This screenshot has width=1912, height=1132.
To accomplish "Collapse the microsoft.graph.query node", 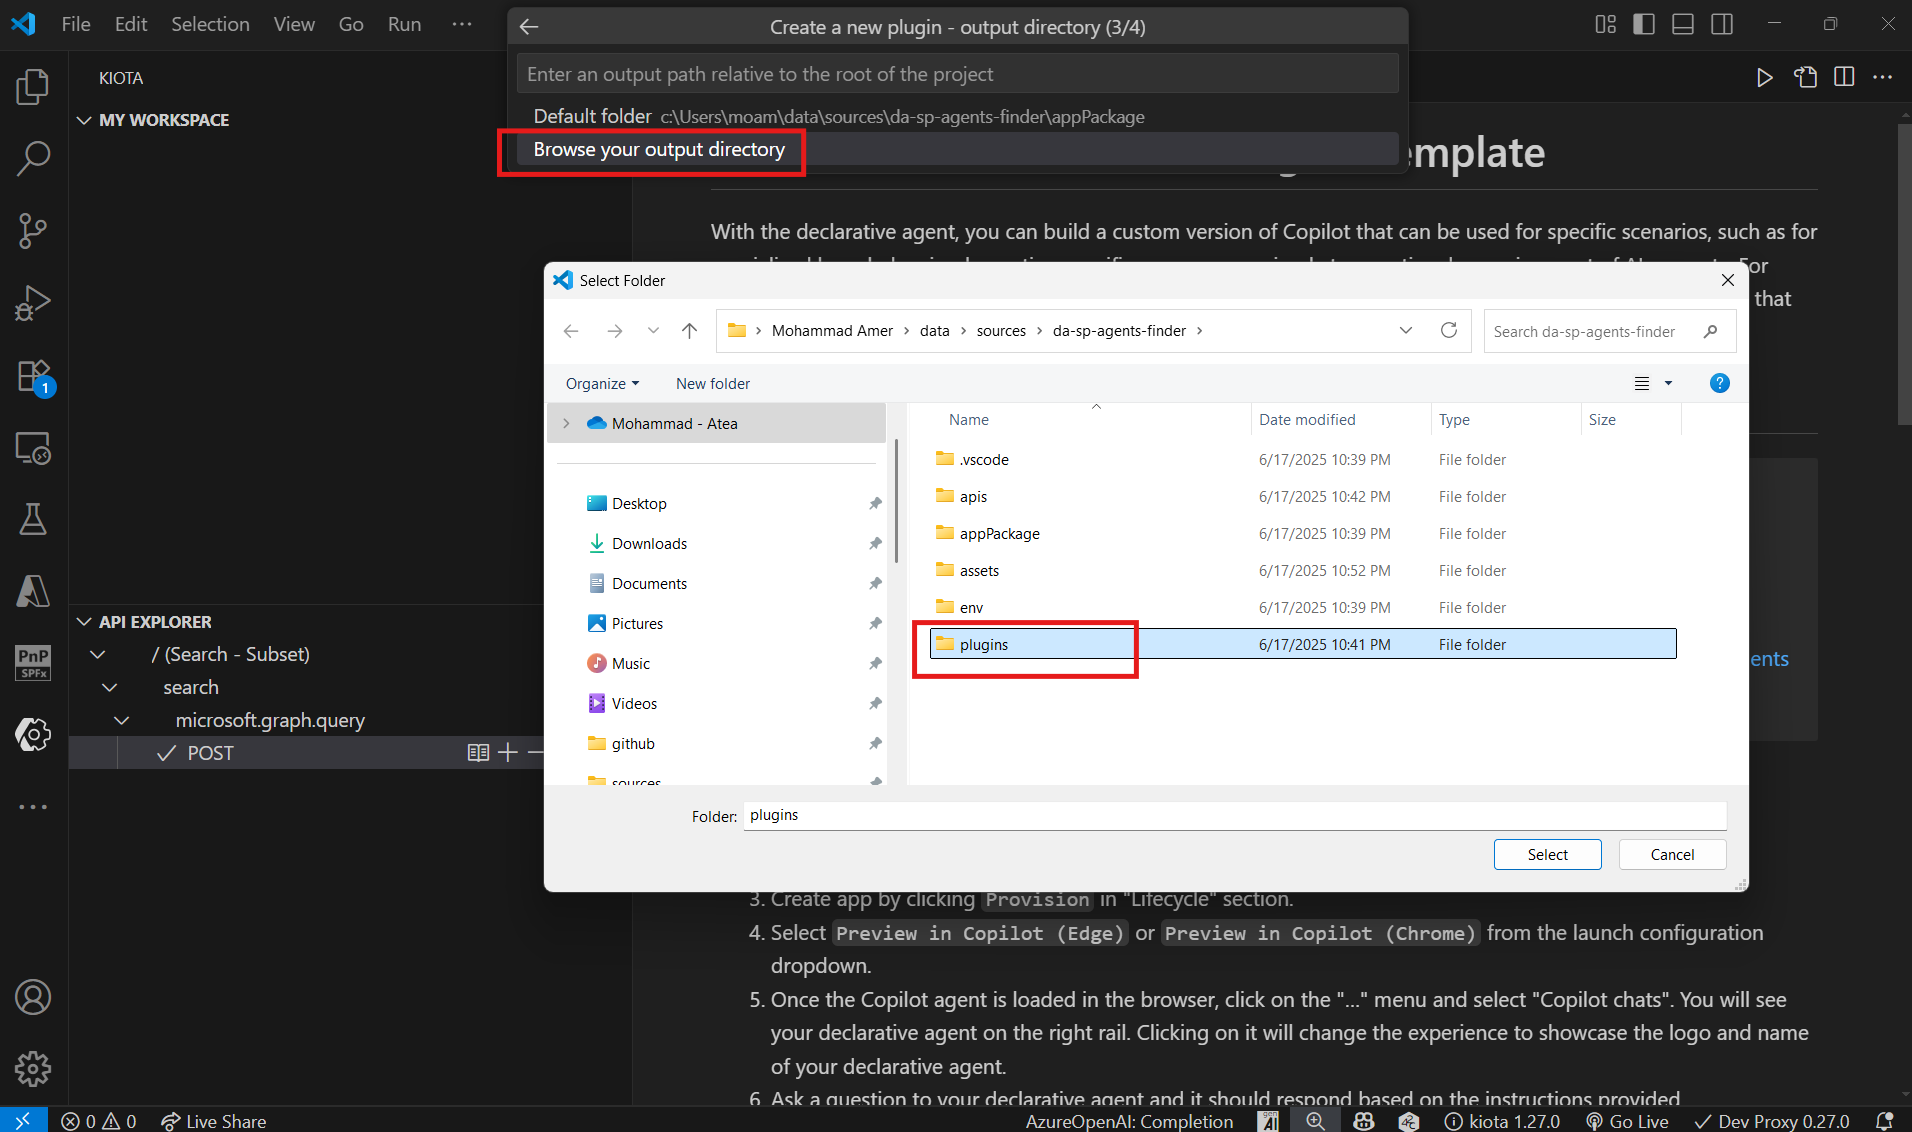I will 122,720.
